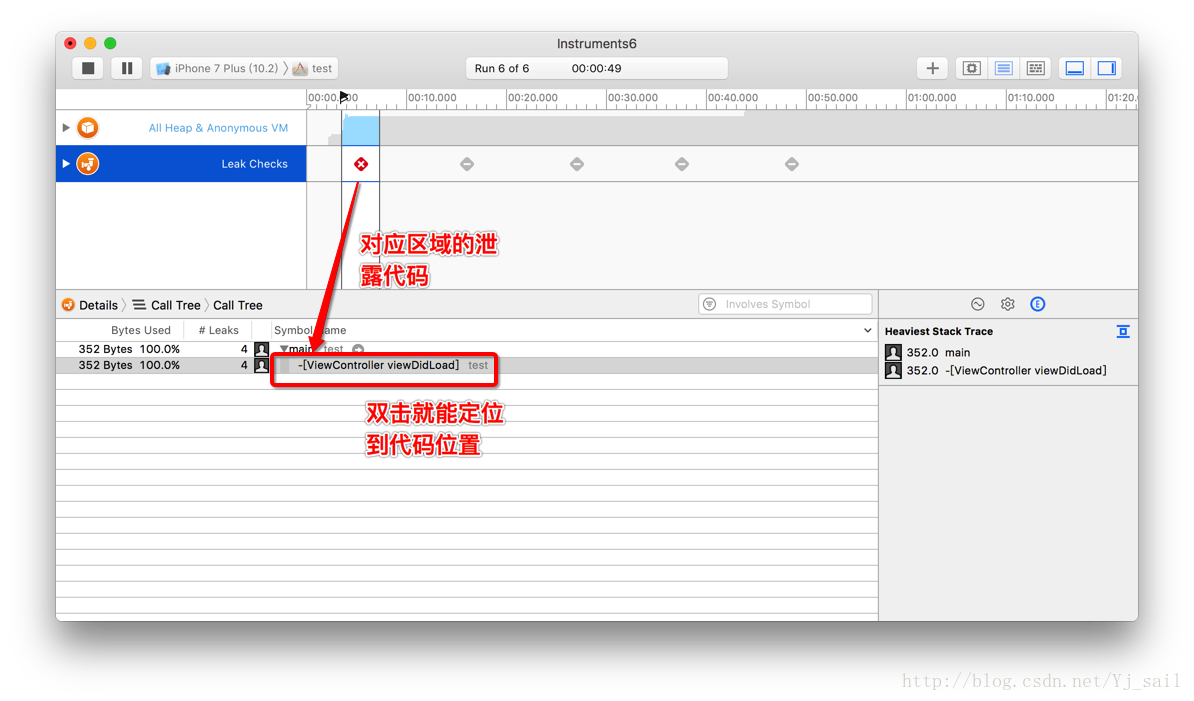
Task: Click the user icon beside main stack frame
Action: pyautogui.click(x=893, y=352)
